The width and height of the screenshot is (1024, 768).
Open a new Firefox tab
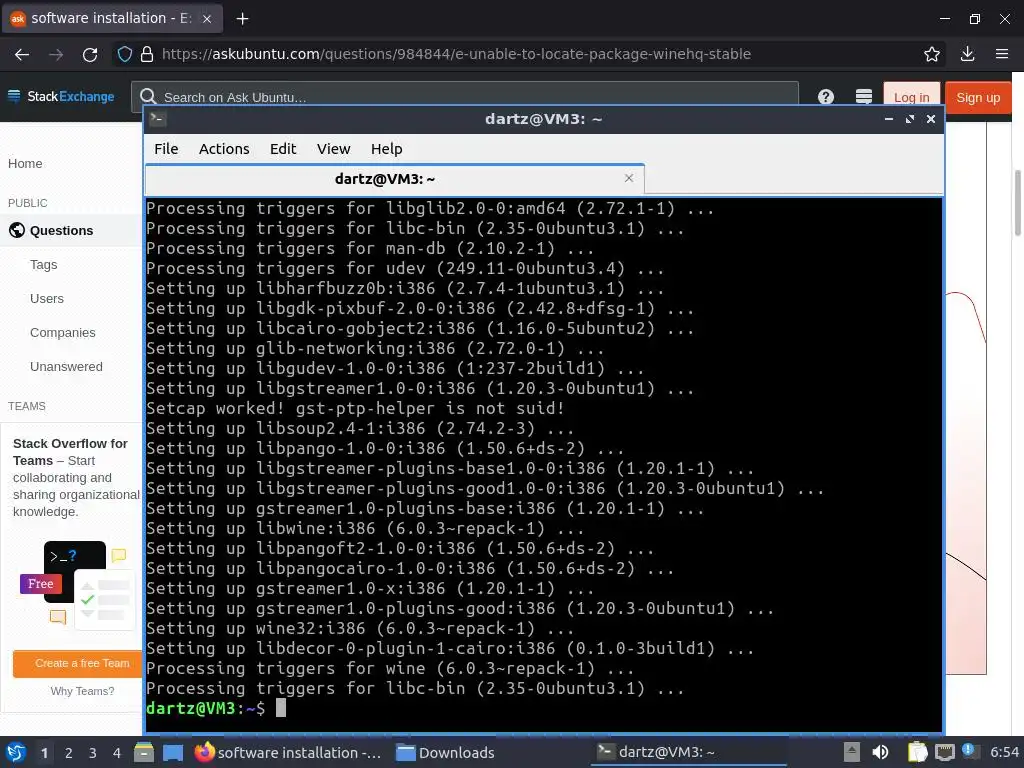point(242,19)
